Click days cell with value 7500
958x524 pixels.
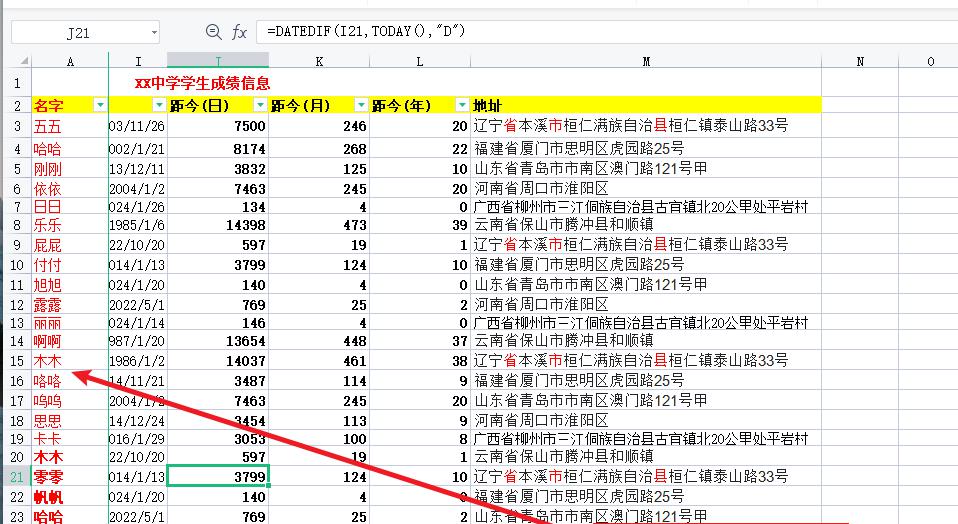(218, 126)
